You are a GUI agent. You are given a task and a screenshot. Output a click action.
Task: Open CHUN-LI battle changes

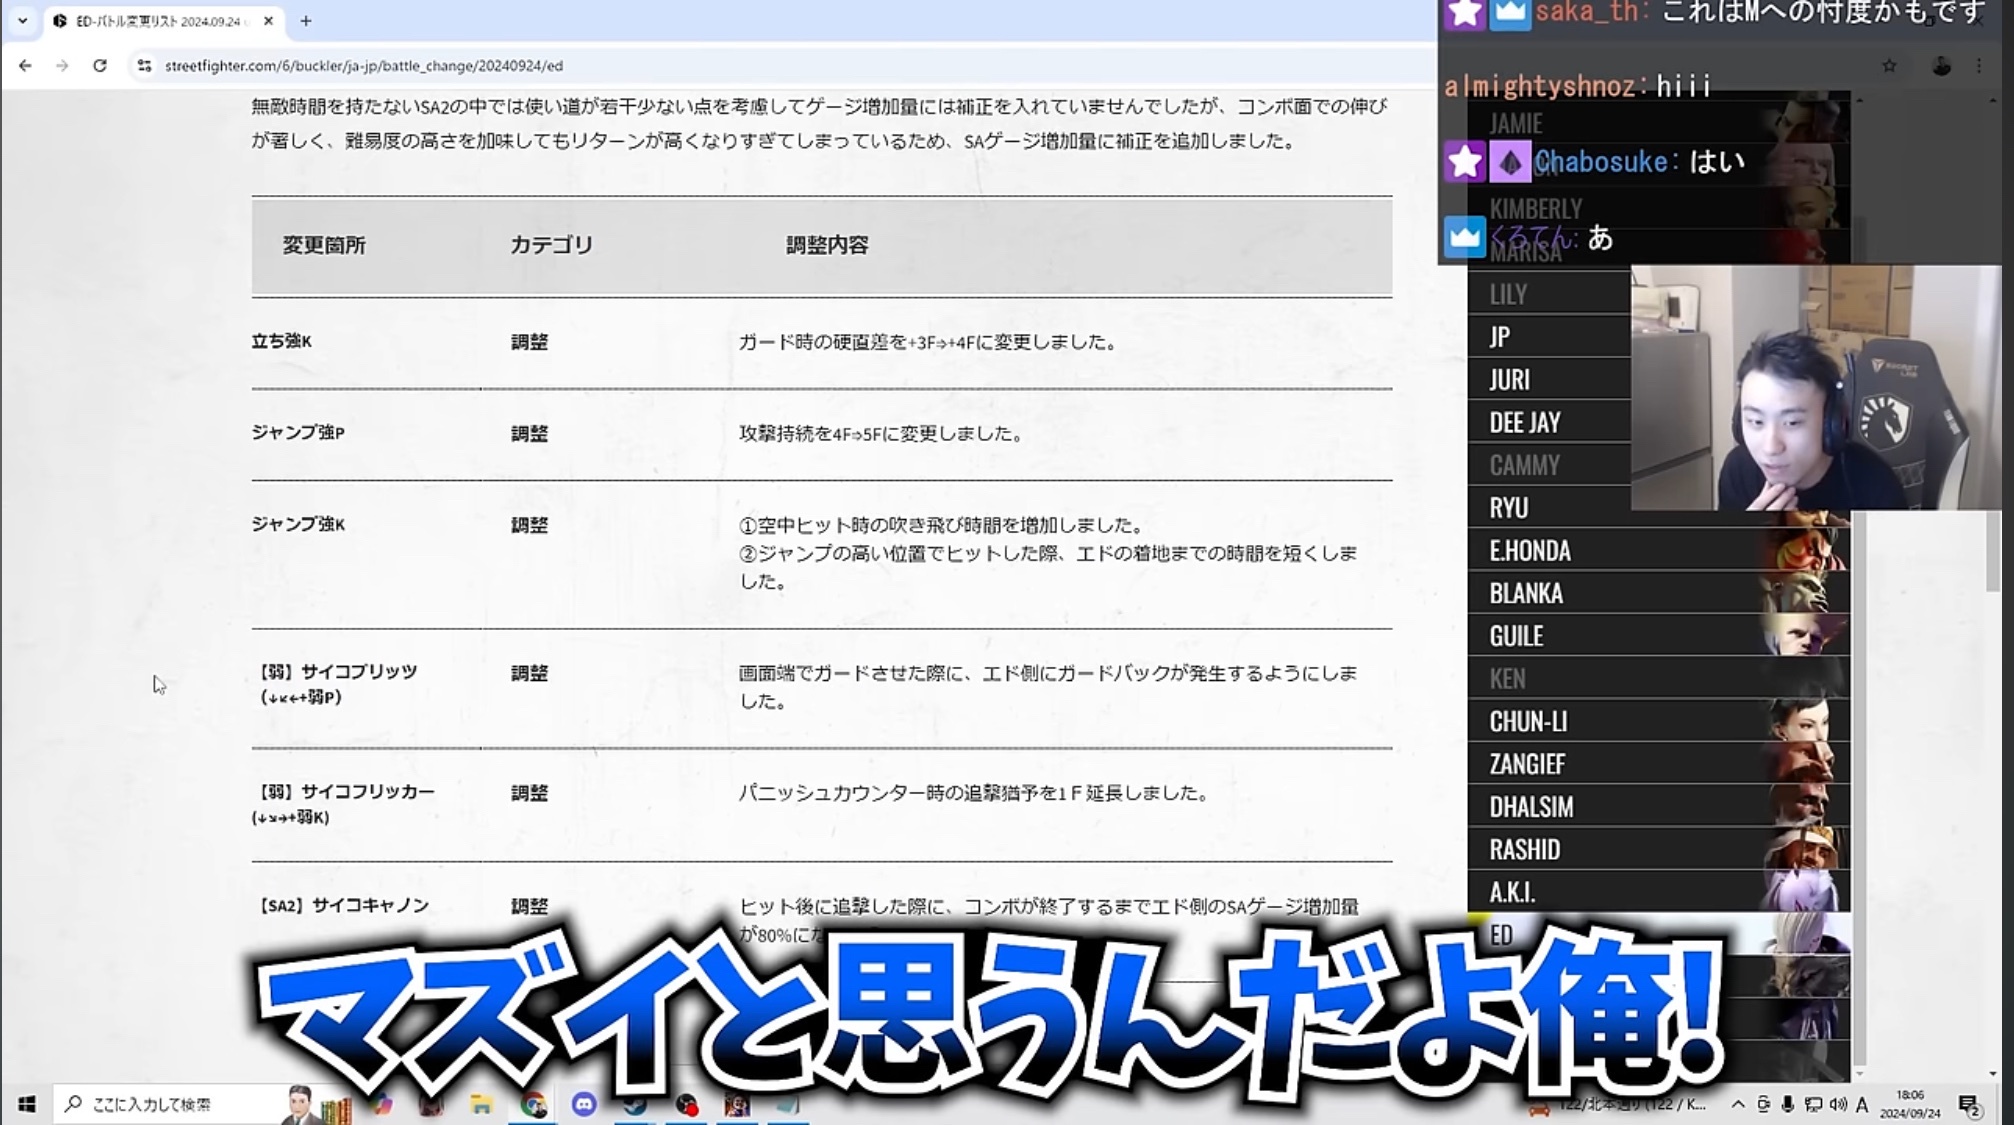point(1659,722)
